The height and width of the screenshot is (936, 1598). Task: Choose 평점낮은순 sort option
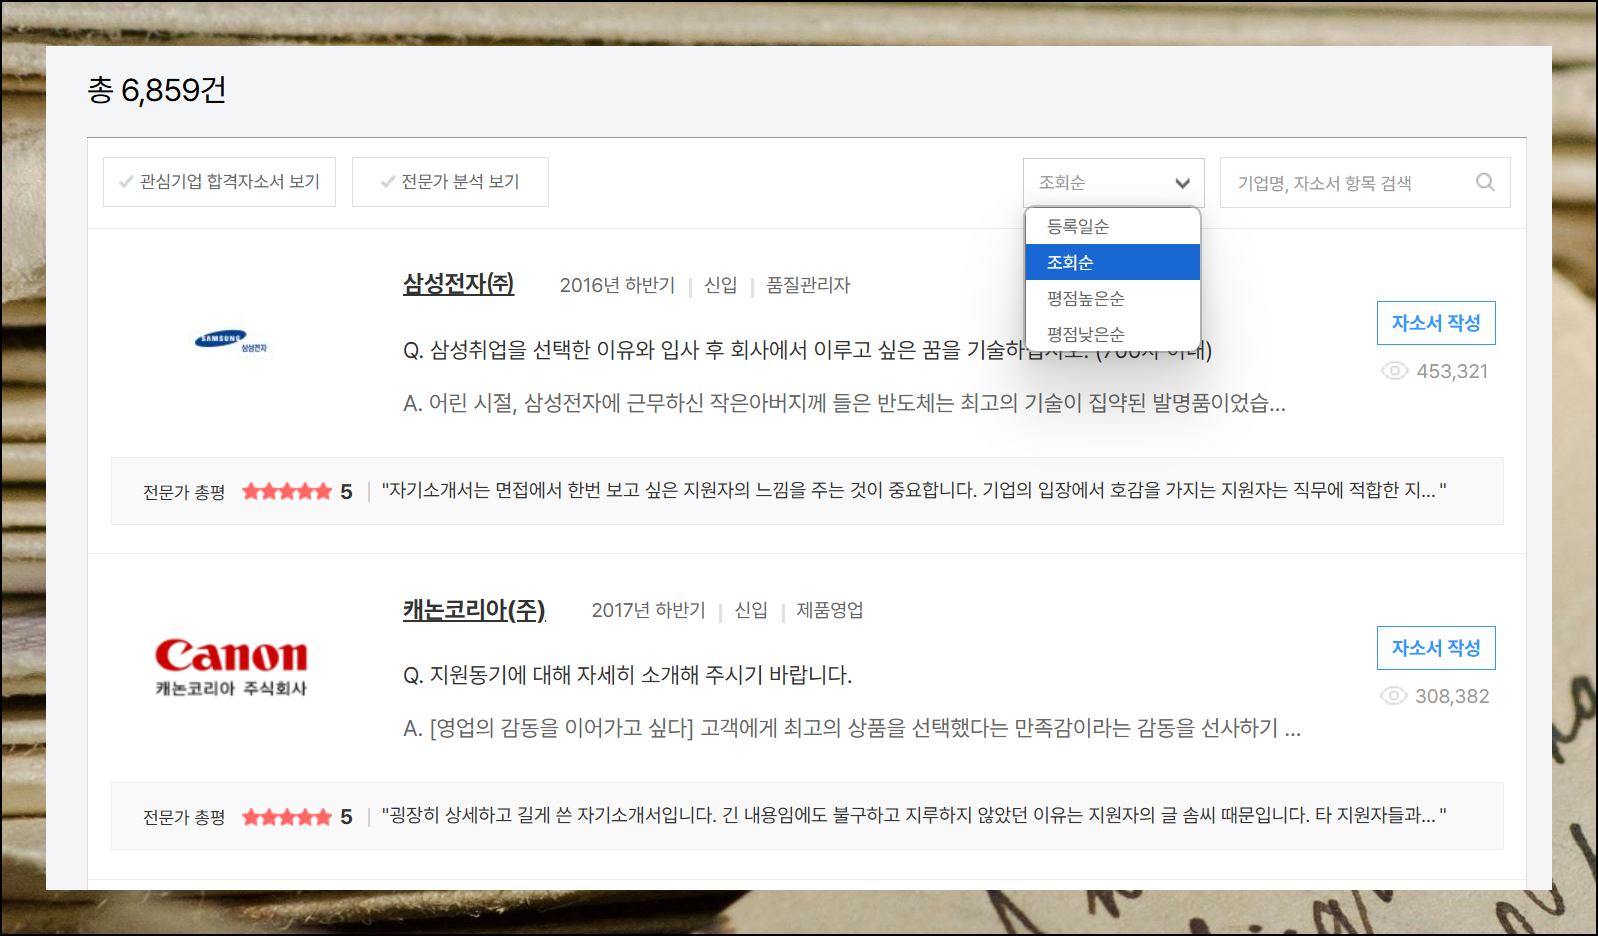[1113, 334]
